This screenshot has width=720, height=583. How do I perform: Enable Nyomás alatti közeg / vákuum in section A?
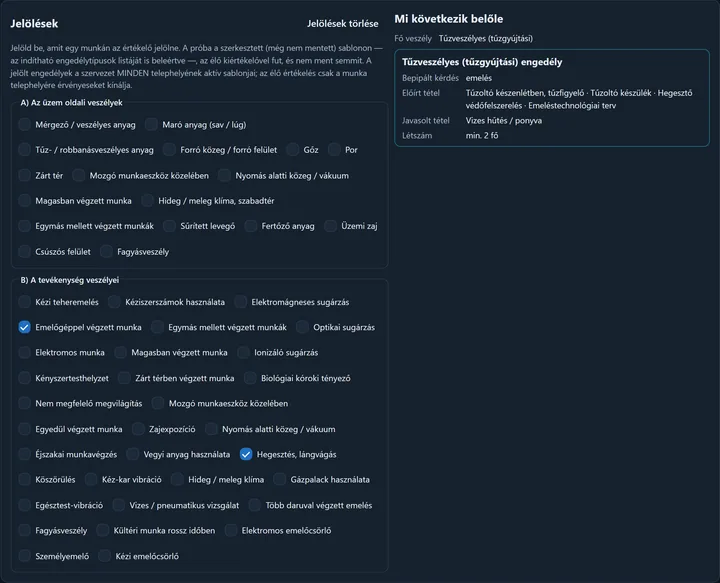click(x=225, y=175)
